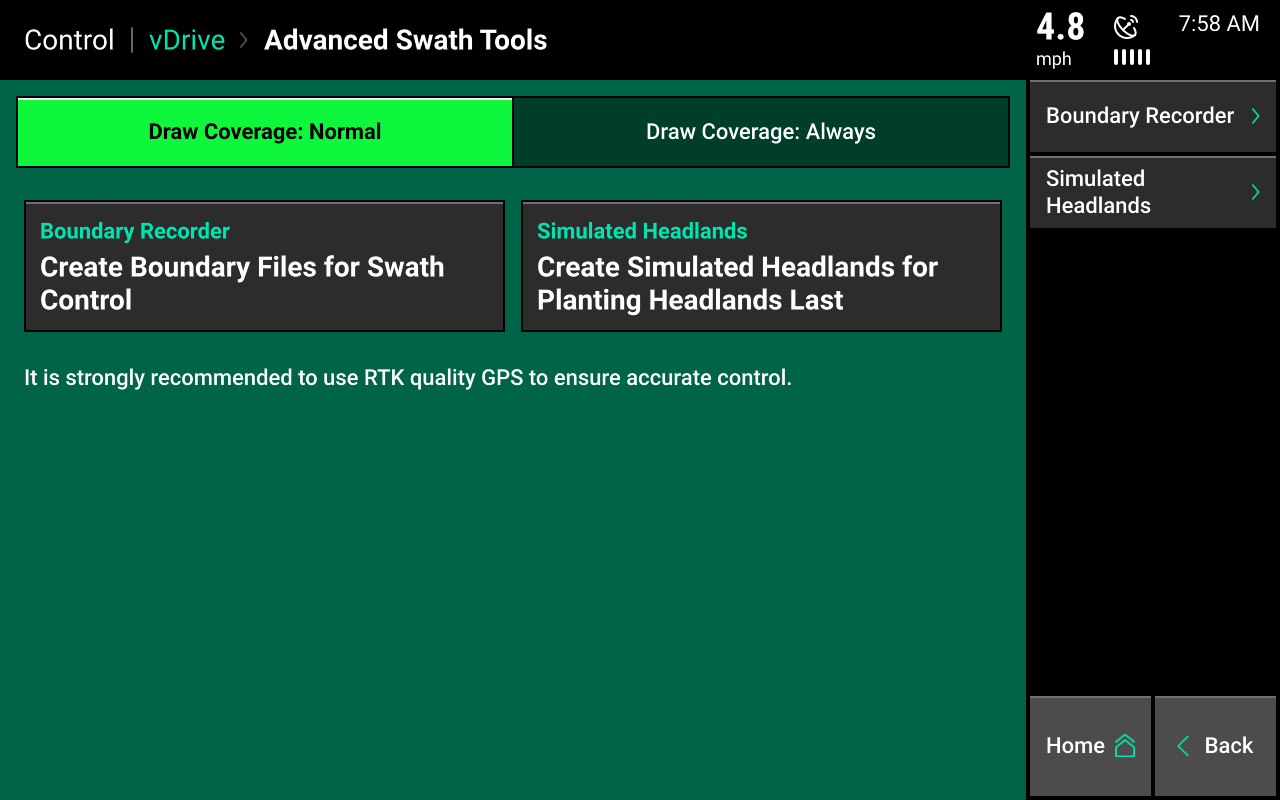Image resolution: width=1280 pixels, height=800 pixels.
Task: Go Back to previous screen
Action: [1215, 746]
